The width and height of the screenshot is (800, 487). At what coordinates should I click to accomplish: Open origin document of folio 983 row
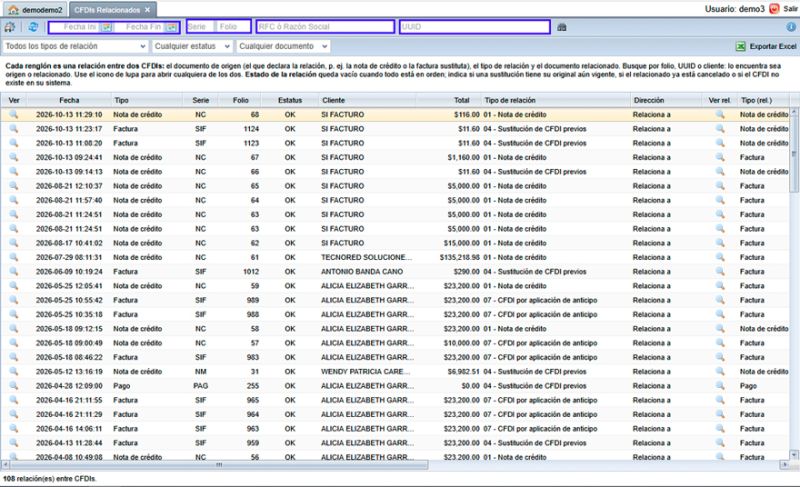pyautogui.click(x=14, y=357)
